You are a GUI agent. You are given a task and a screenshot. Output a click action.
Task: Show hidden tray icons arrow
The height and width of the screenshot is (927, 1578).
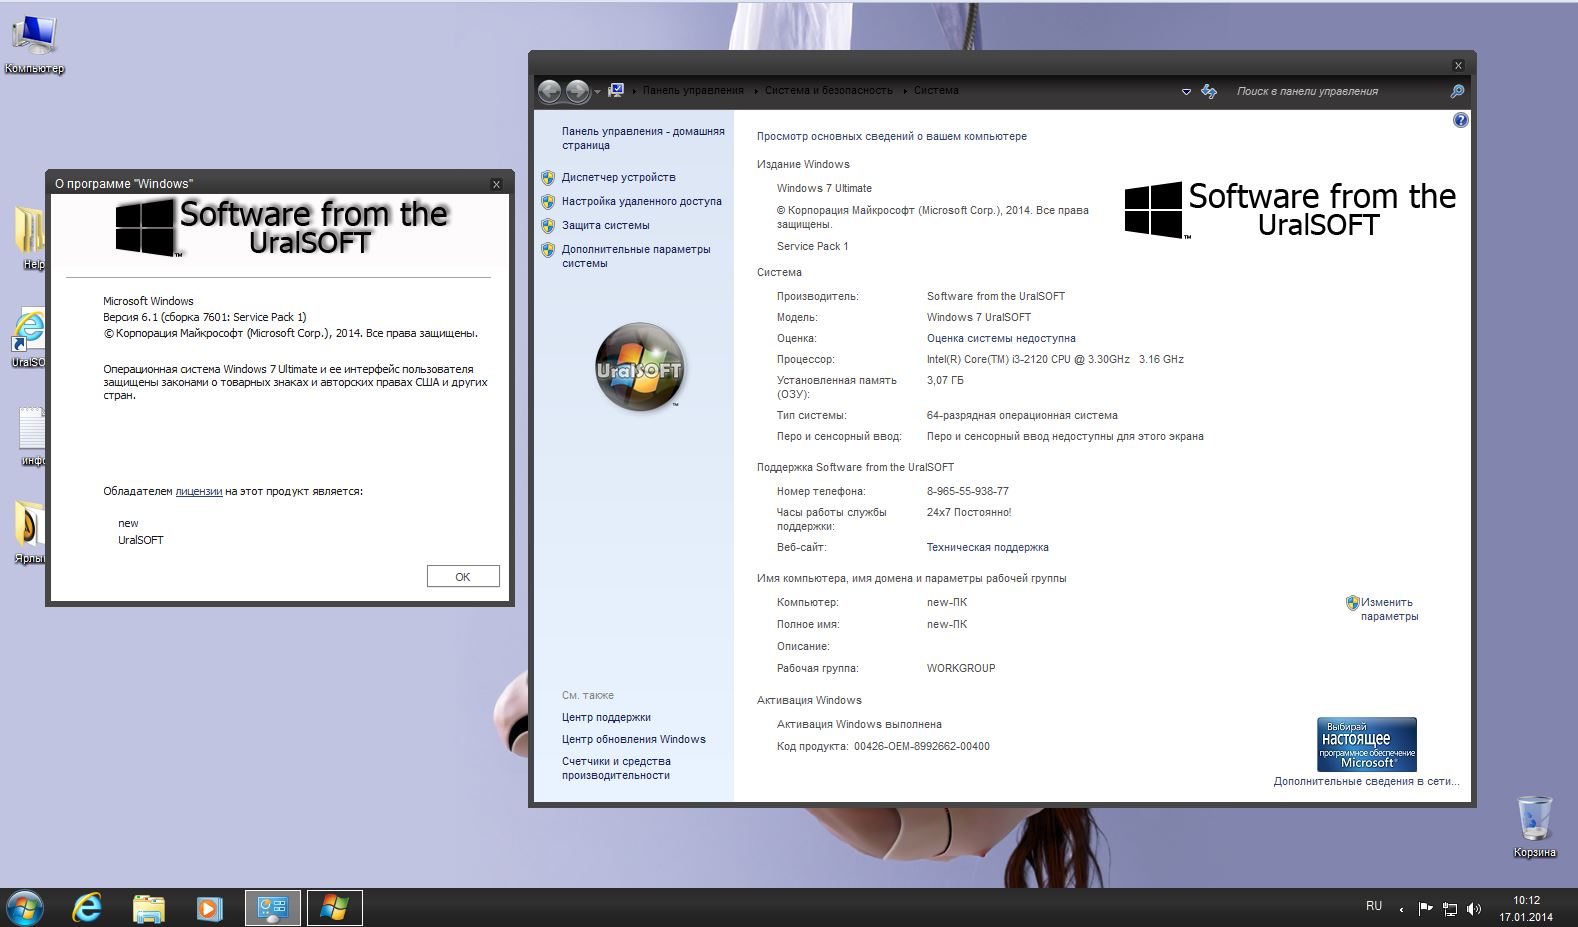[1401, 909]
